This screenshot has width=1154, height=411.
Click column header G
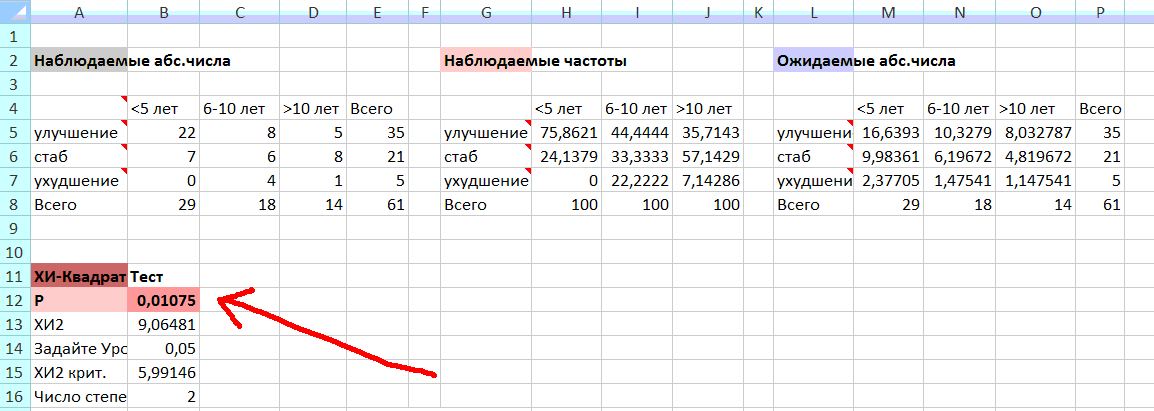(x=485, y=12)
